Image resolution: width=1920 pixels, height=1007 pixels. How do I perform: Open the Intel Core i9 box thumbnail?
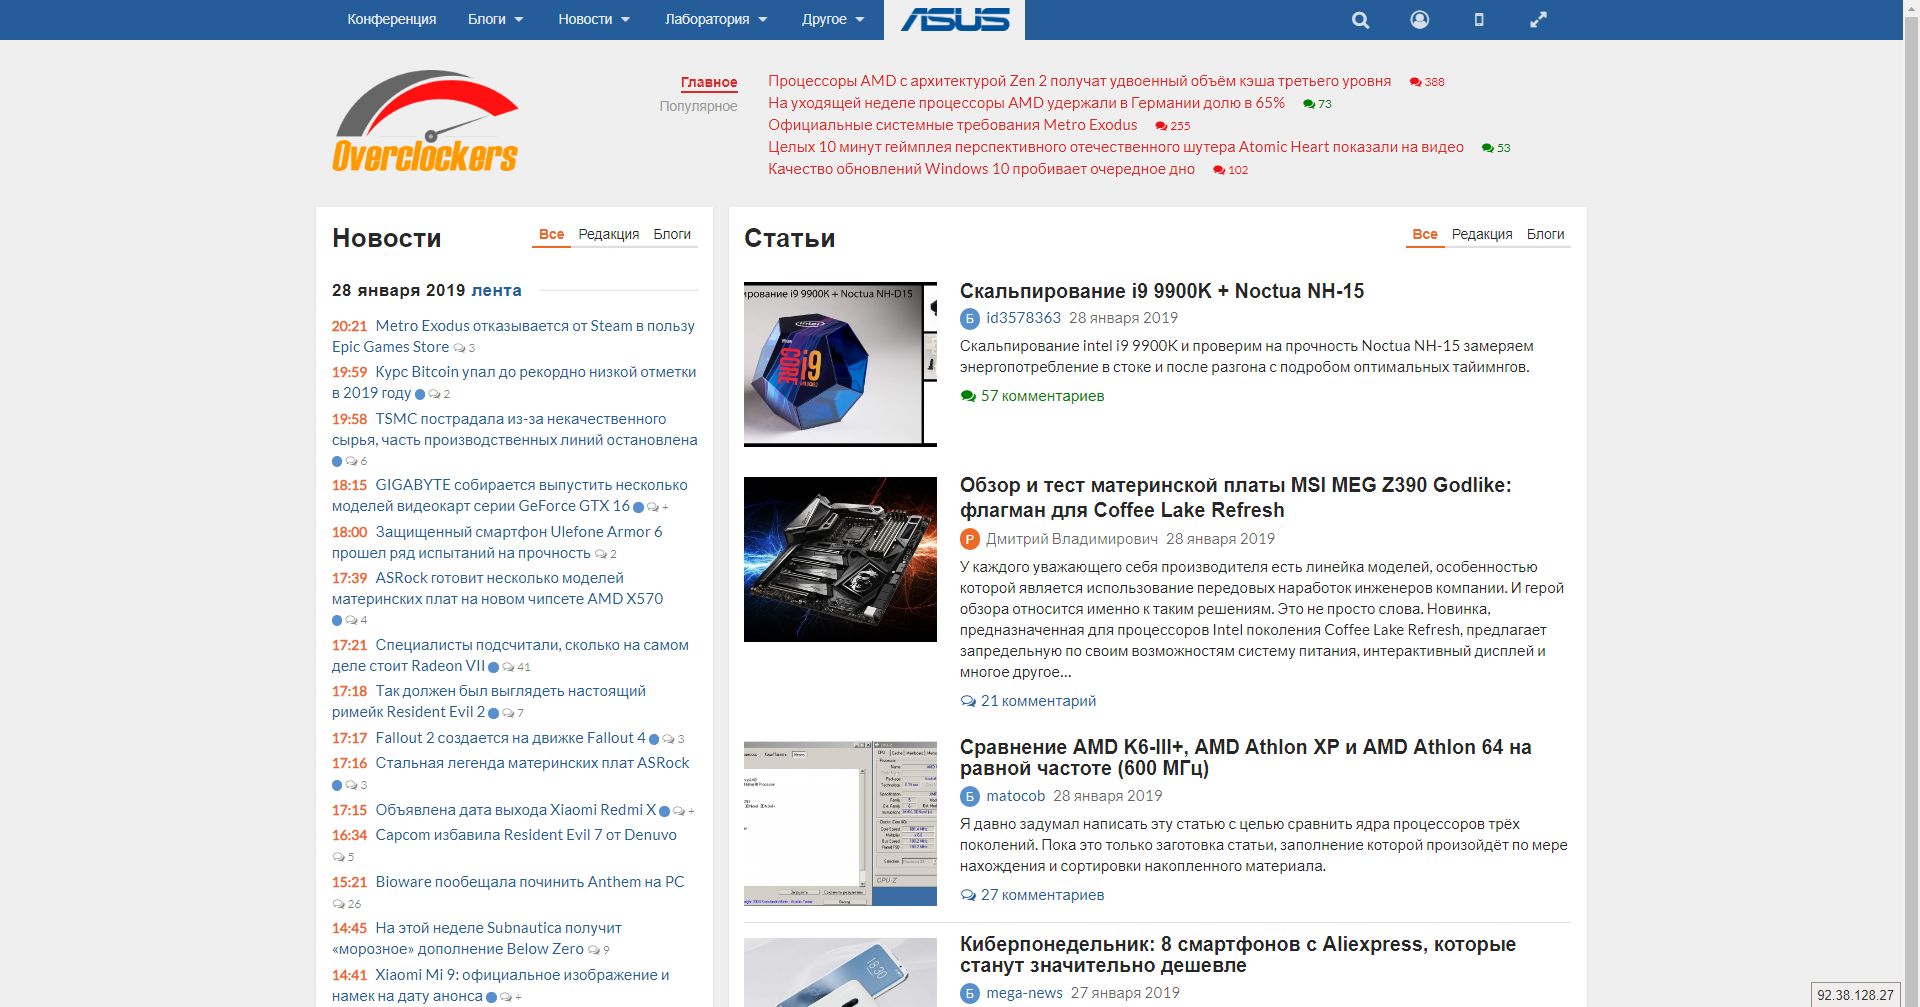click(x=840, y=364)
